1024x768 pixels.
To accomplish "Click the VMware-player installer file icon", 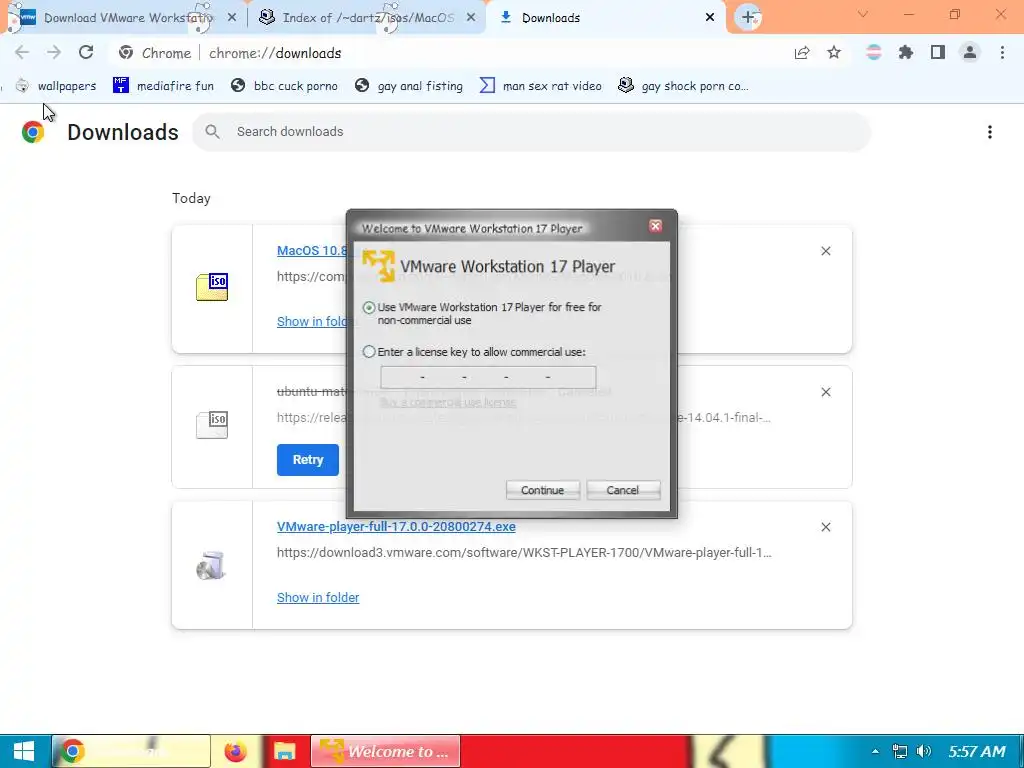I will pos(212,566).
